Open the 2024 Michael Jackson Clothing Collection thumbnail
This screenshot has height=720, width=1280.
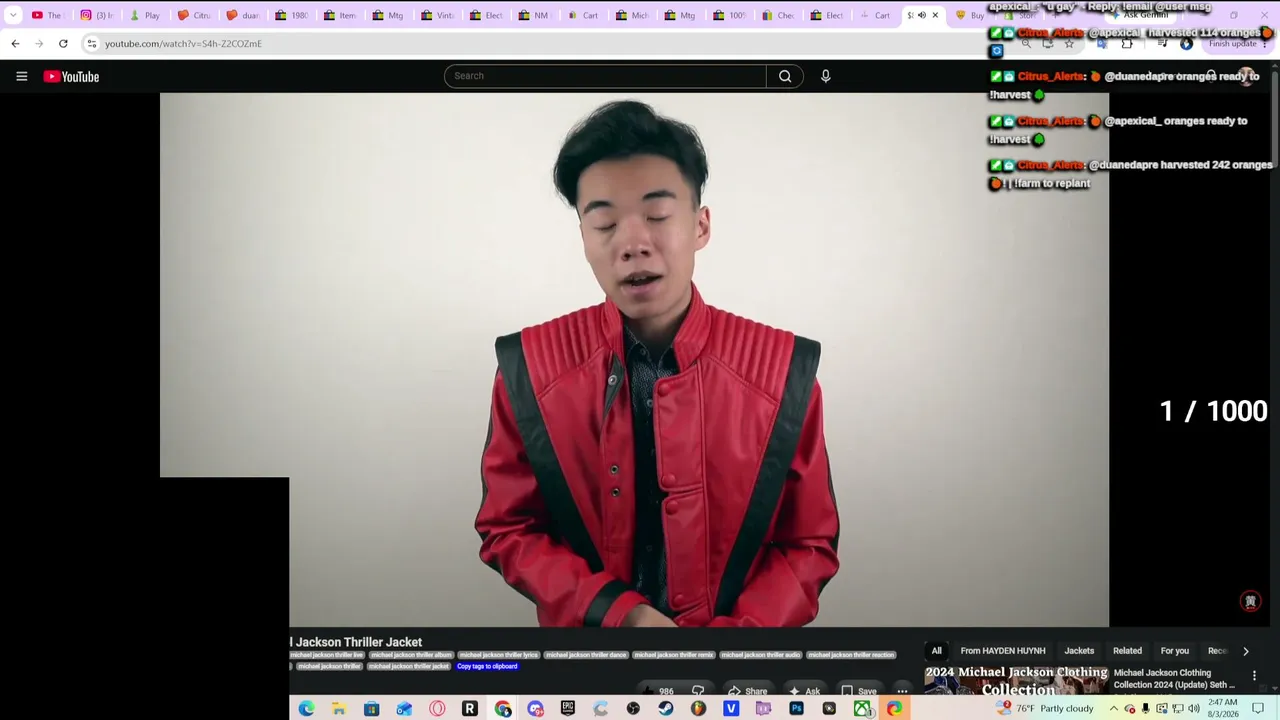(x=1016, y=680)
